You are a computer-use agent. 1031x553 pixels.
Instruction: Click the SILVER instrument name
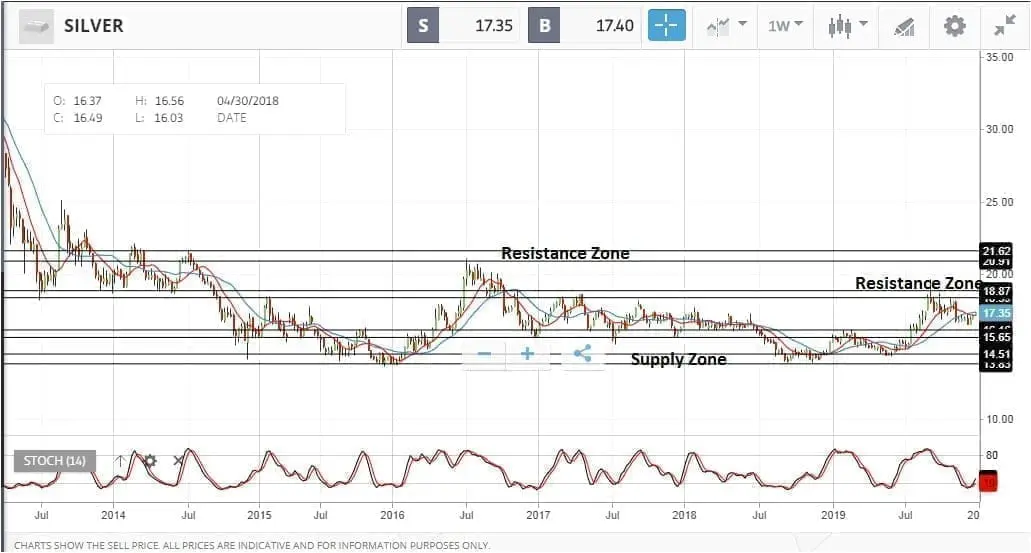coord(93,26)
